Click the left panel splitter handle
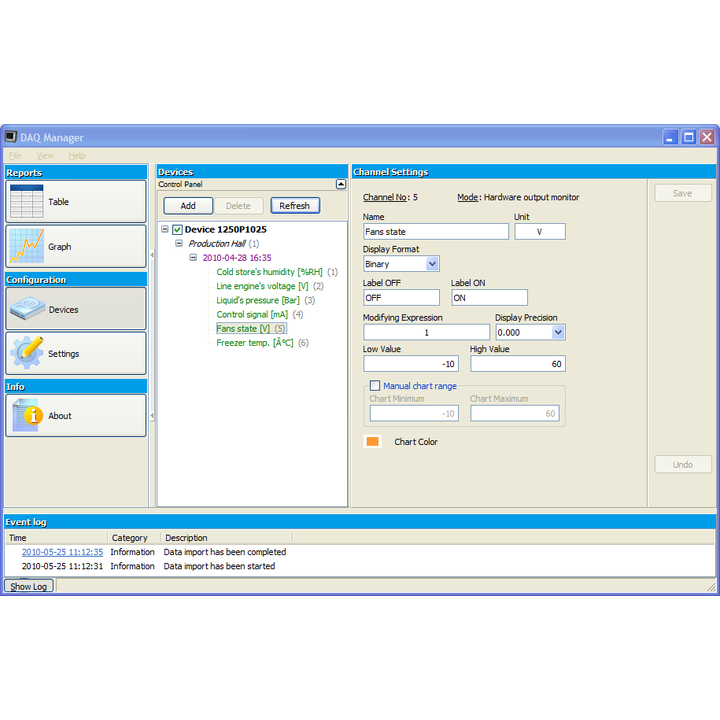This screenshot has height=720, width=720. point(152,255)
